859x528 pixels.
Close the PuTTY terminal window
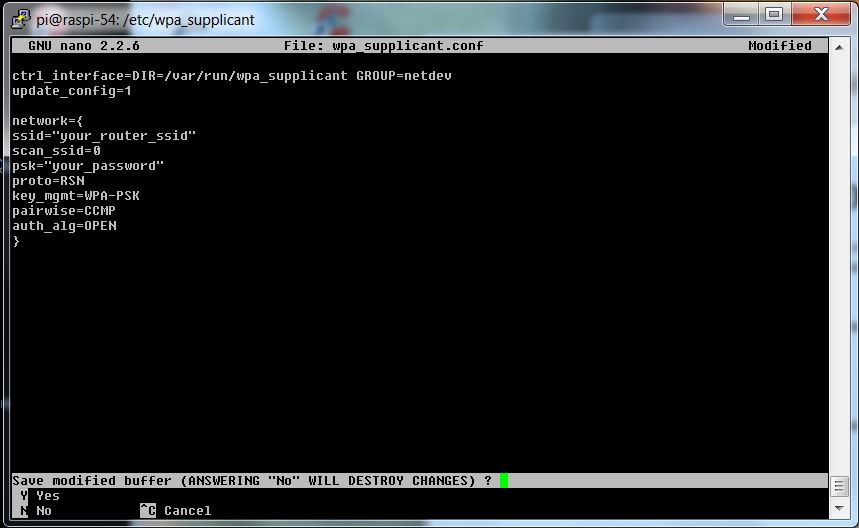[821, 14]
